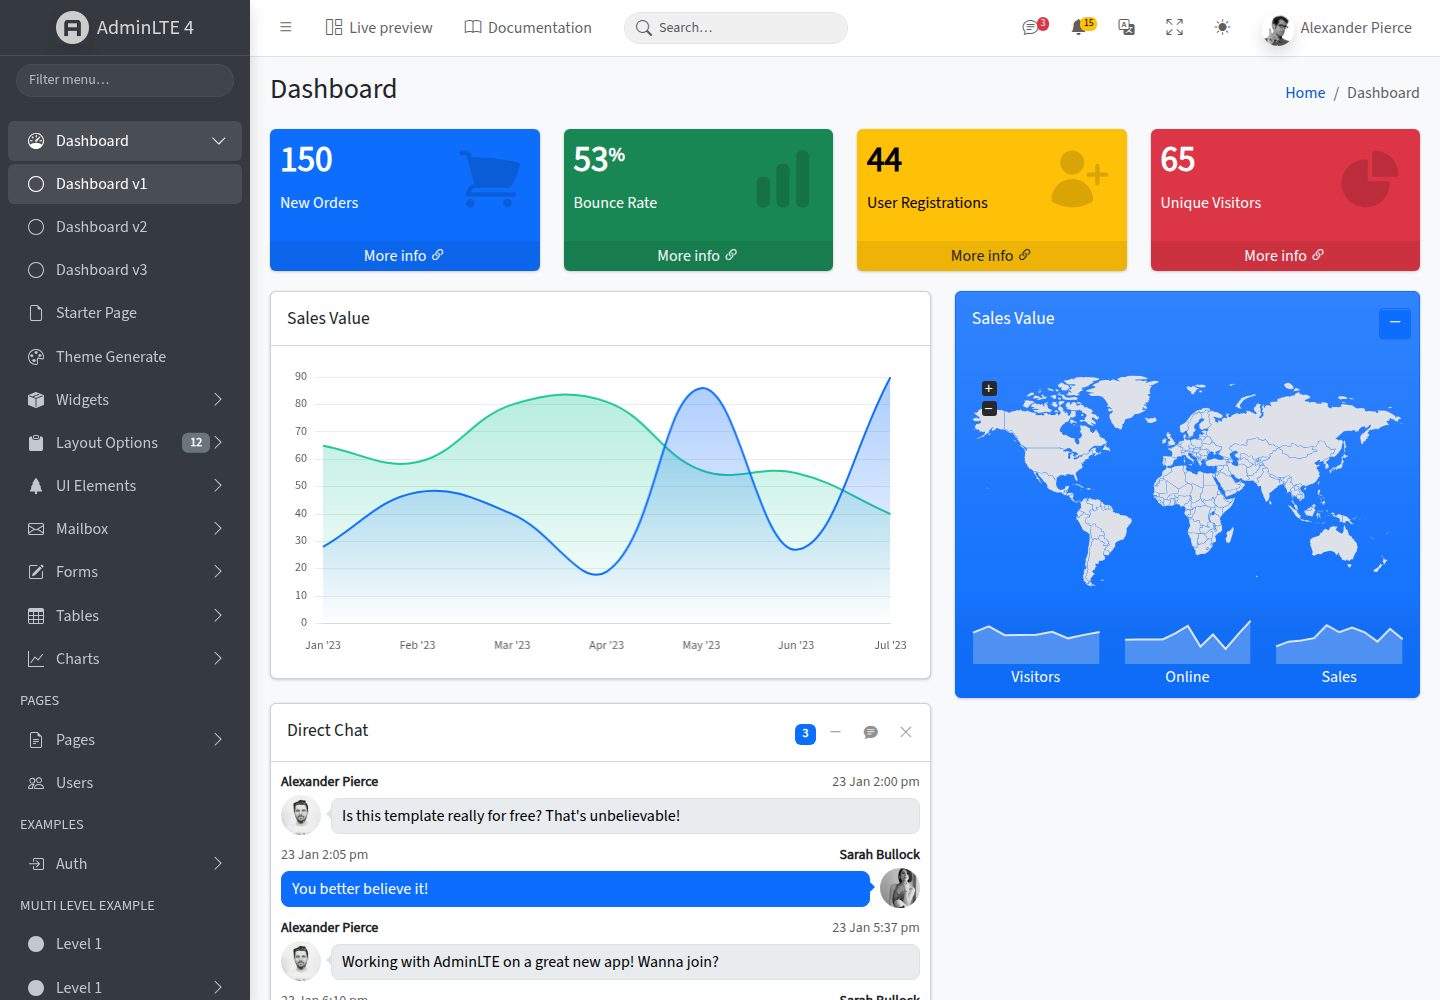Toggle light/dark theme sun icon
The height and width of the screenshot is (1000, 1440).
(1222, 27)
